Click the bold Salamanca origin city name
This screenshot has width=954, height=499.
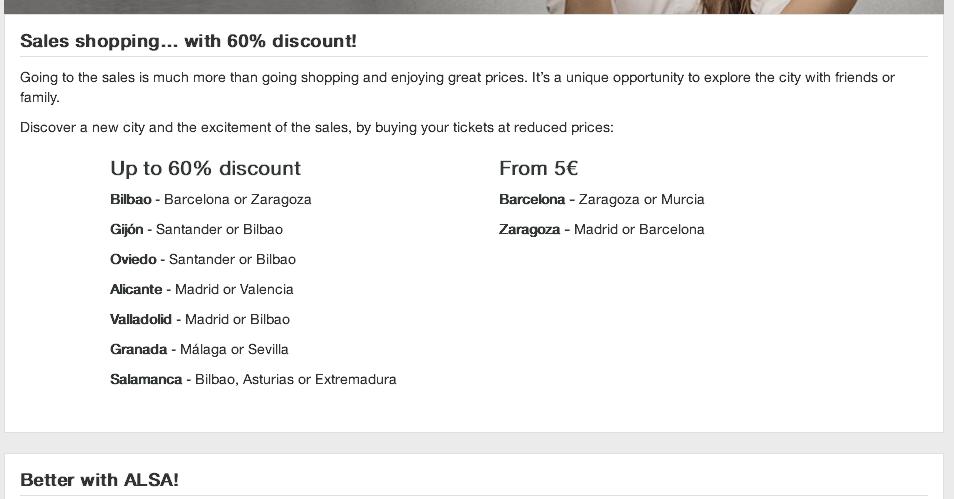(146, 379)
